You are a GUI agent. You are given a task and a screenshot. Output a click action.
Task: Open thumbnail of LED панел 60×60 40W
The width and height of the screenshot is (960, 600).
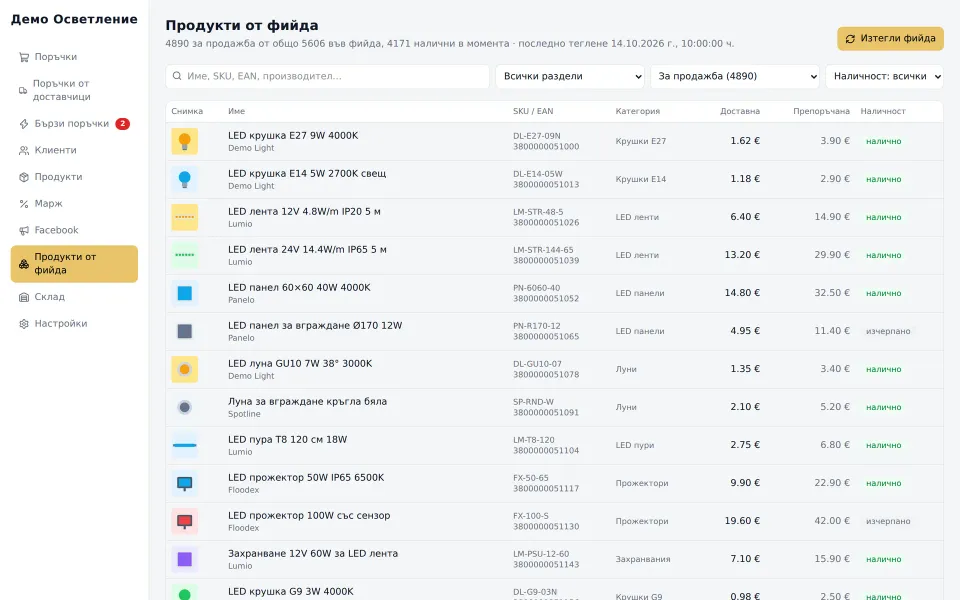[x=184, y=293]
